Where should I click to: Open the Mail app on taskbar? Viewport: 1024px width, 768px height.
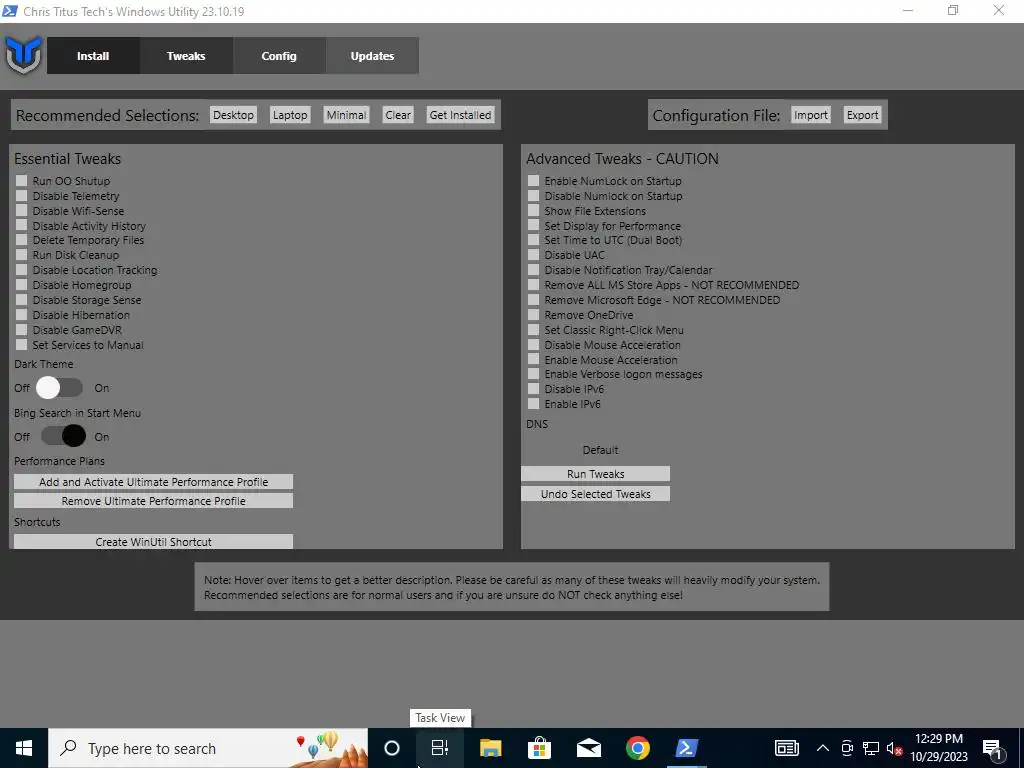click(588, 748)
